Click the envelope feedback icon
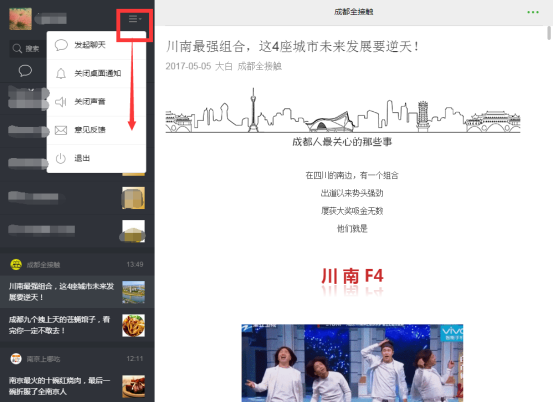Screen dimensions: 553x402 pos(61,130)
